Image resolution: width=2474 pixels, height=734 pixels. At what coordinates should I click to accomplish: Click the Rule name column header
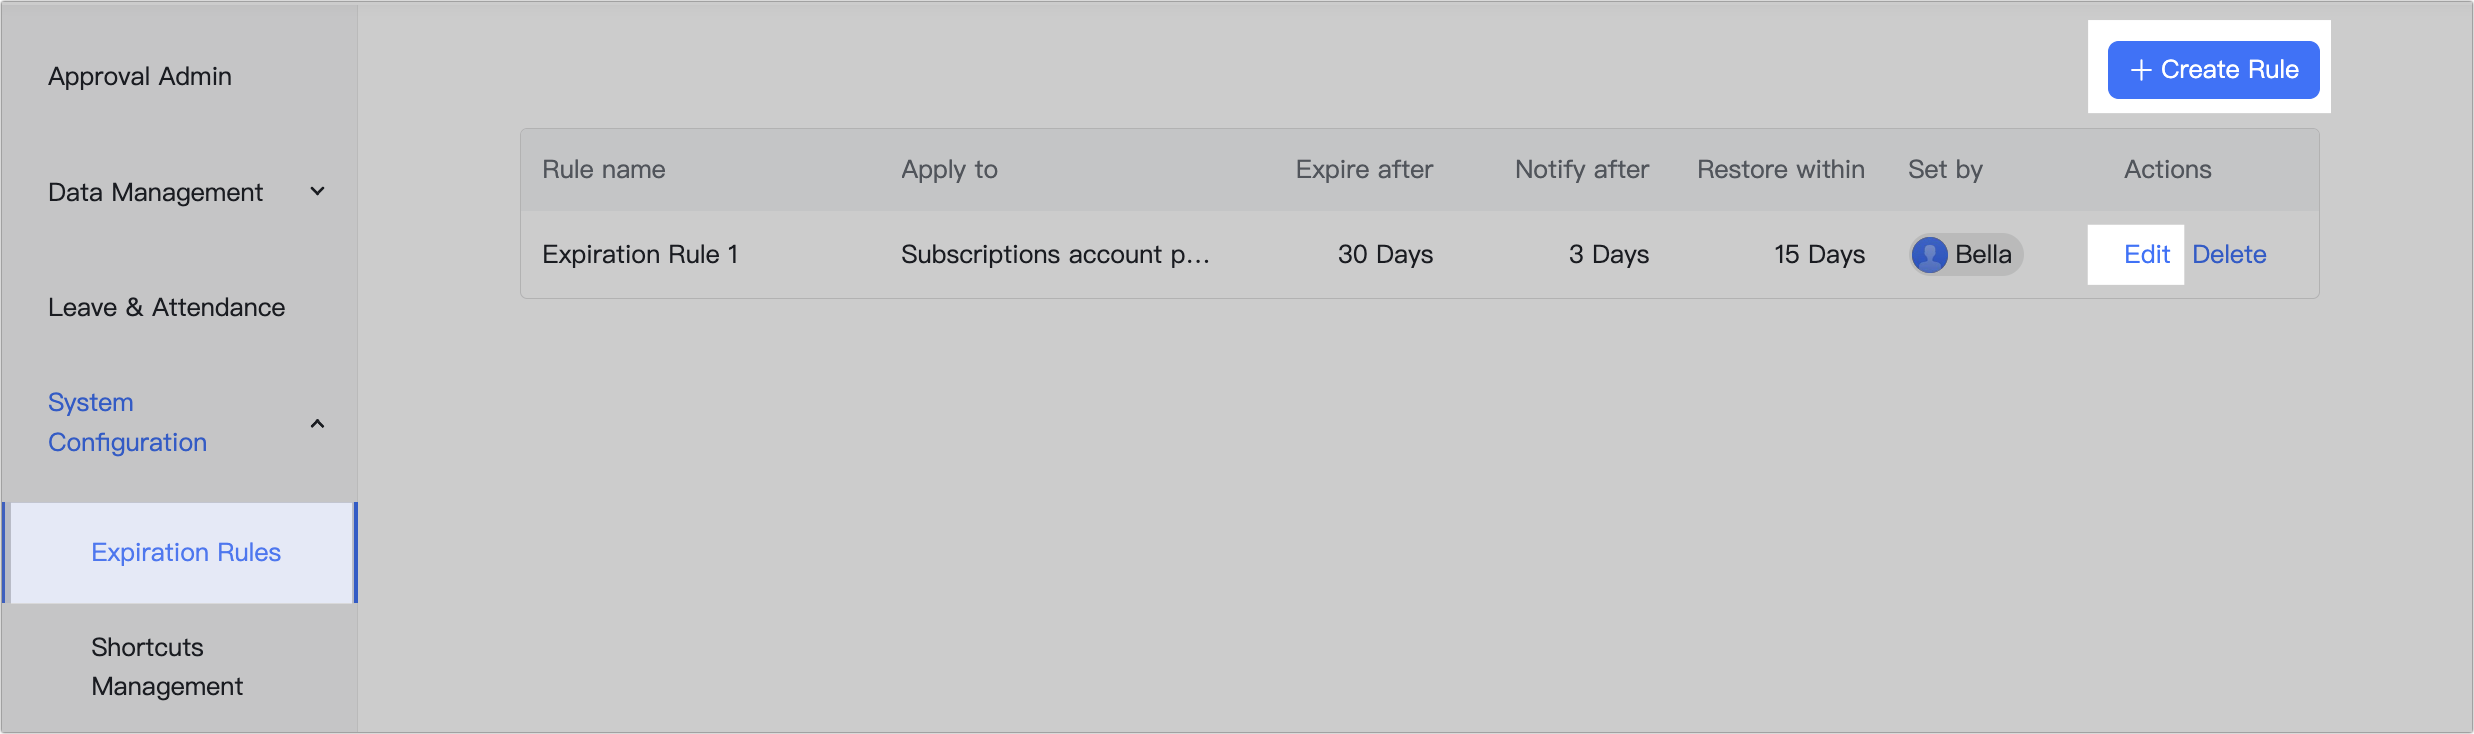tap(603, 169)
